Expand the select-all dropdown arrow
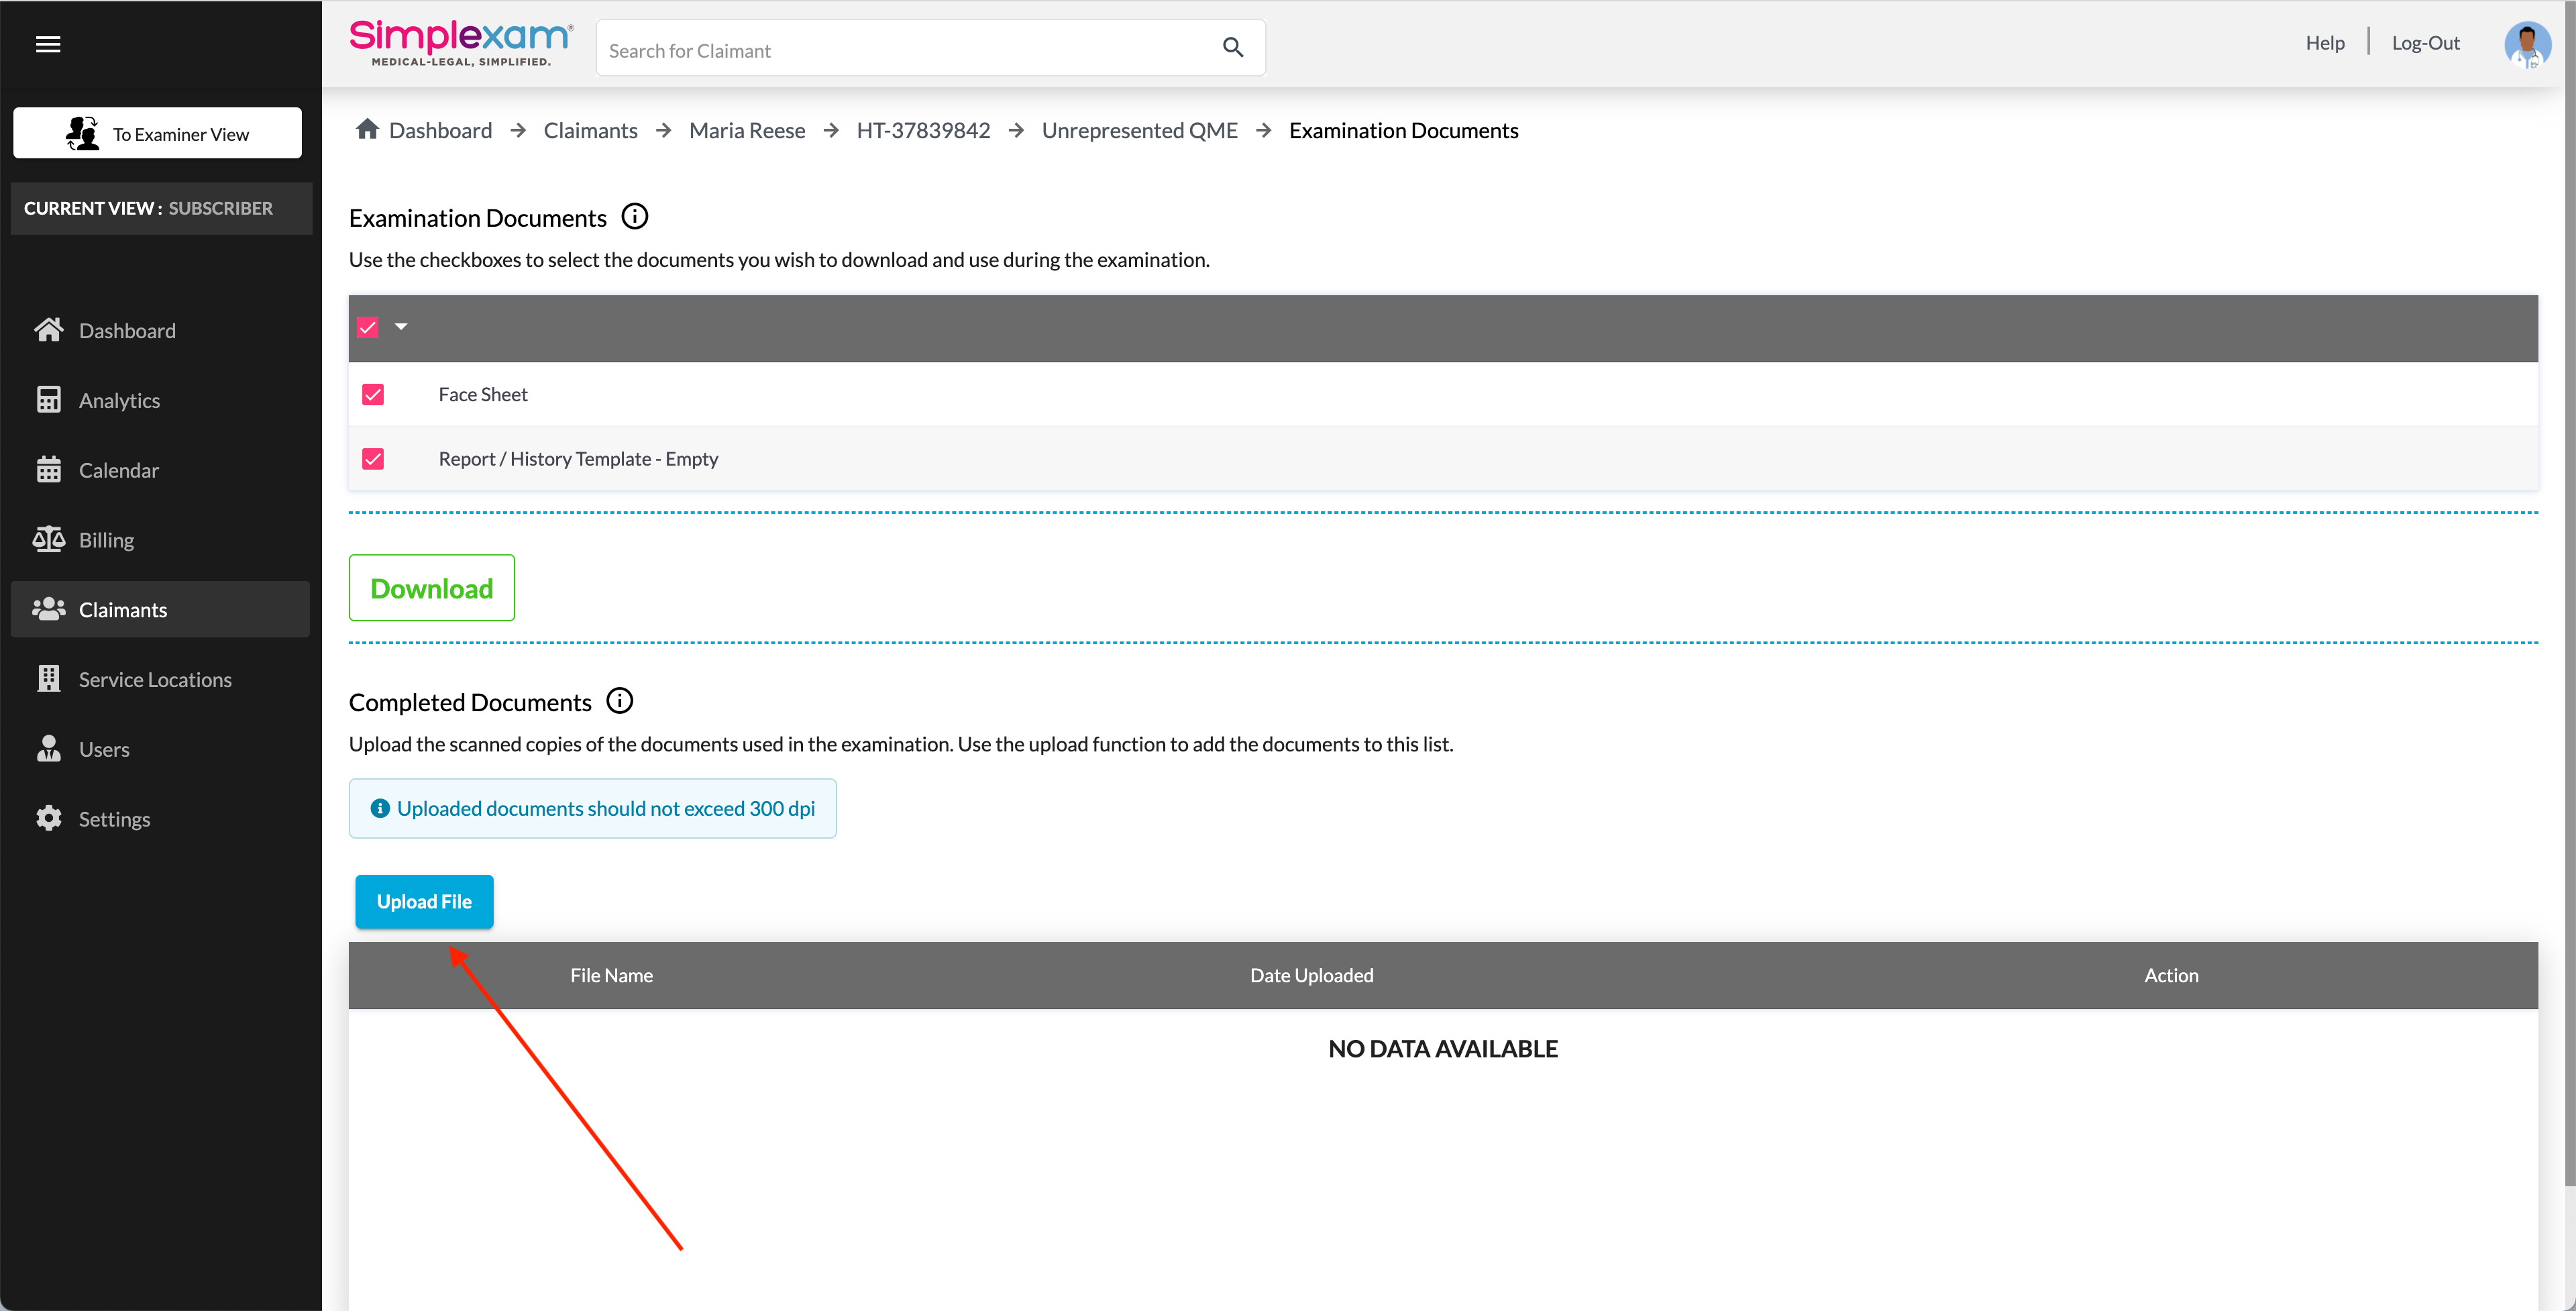The width and height of the screenshot is (2576, 1311). pyautogui.click(x=401, y=327)
